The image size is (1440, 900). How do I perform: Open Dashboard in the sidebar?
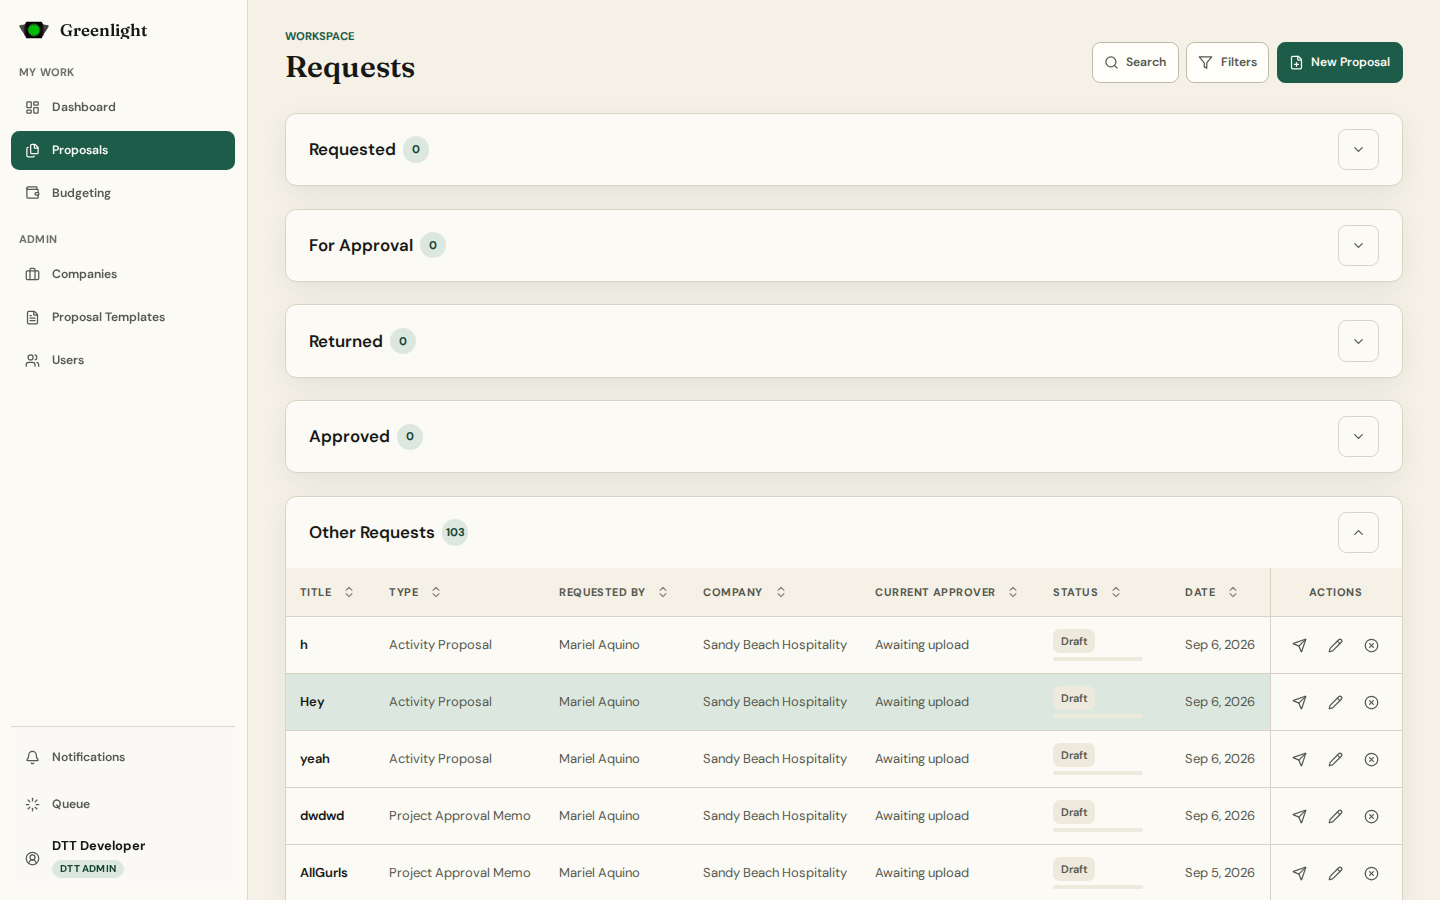(123, 107)
